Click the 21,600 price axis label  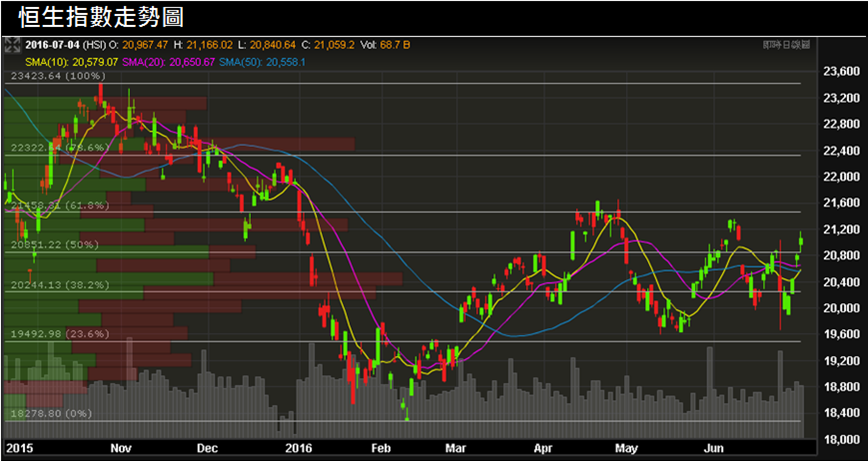(841, 203)
